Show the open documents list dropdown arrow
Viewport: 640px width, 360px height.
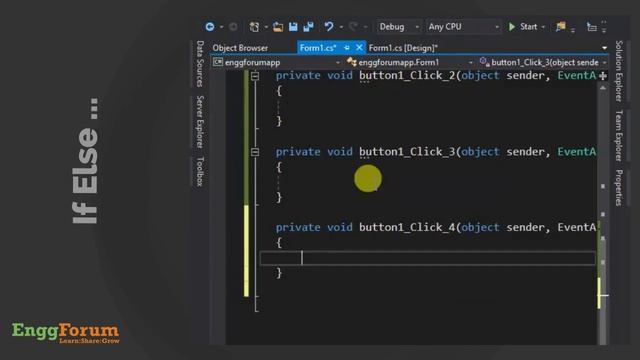604,48
